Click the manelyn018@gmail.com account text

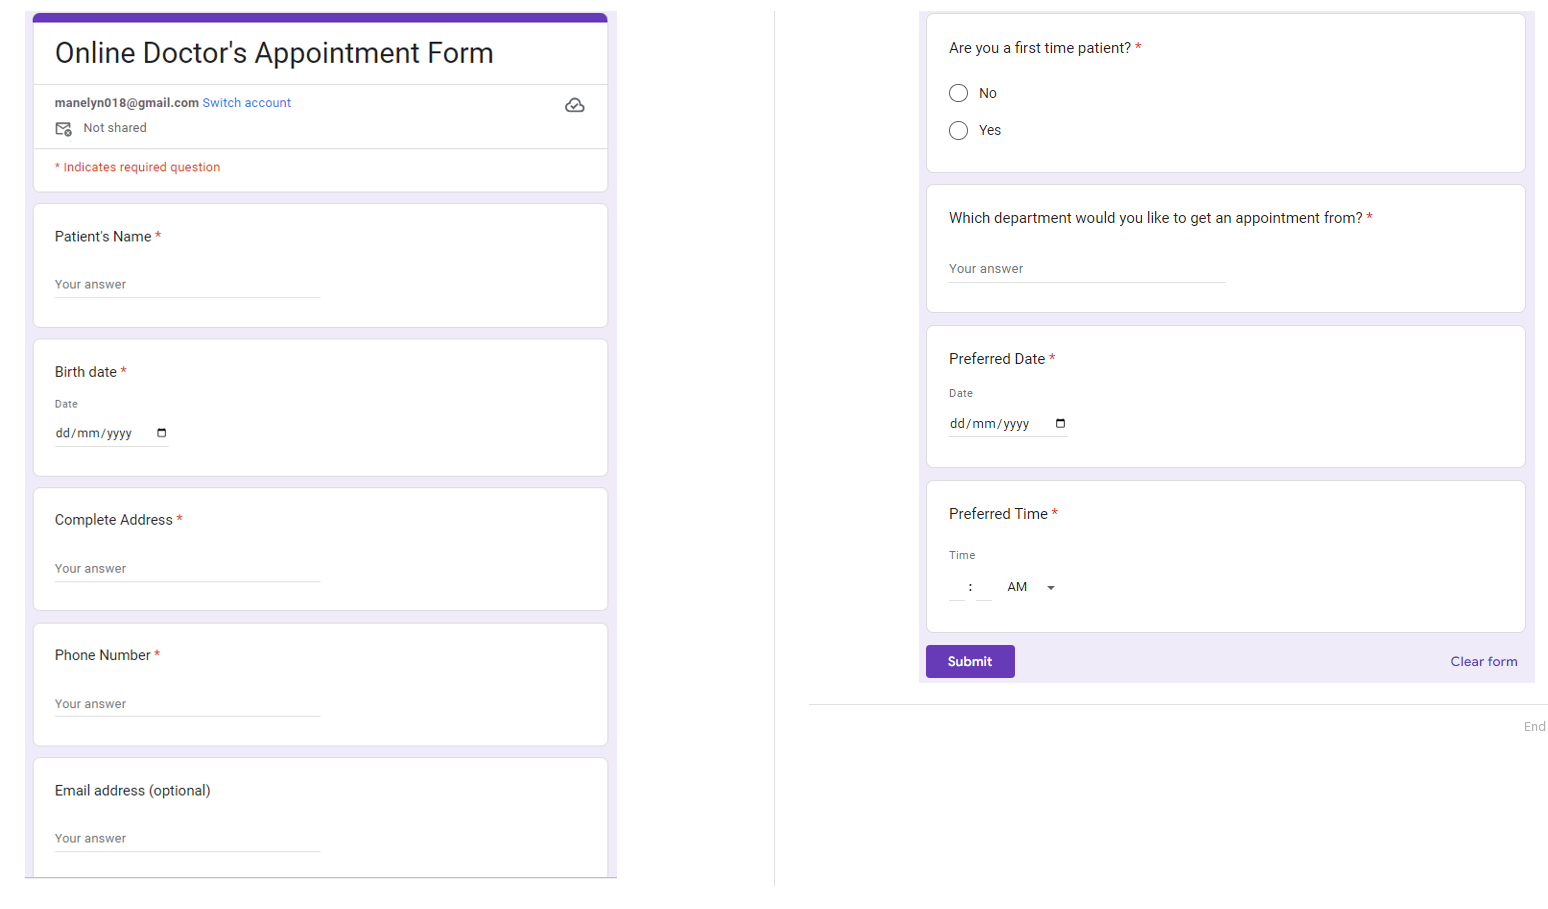[126, 103]
